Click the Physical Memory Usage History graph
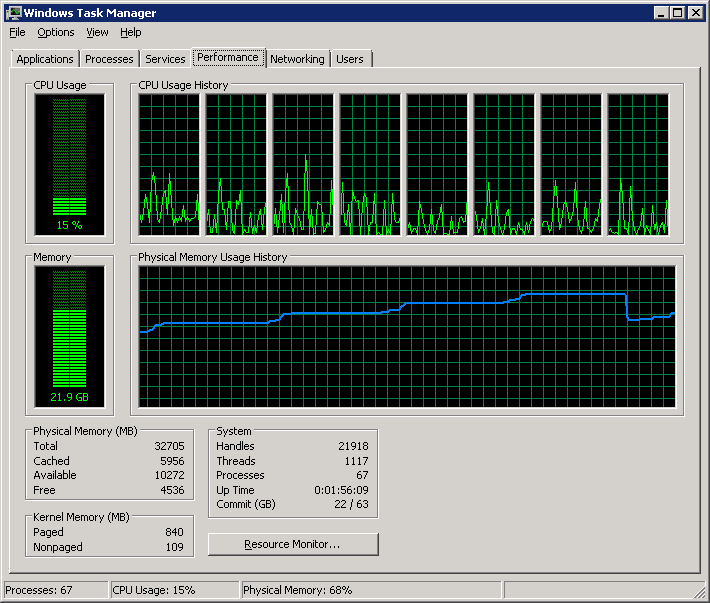 pos(407,337)
